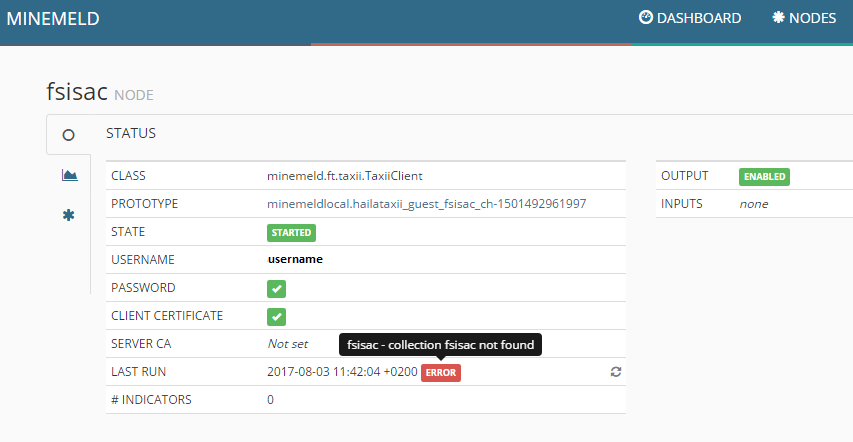Click the SERVER CA row label
This screenshot has height=442, width=853.
[x=141, y=344]
